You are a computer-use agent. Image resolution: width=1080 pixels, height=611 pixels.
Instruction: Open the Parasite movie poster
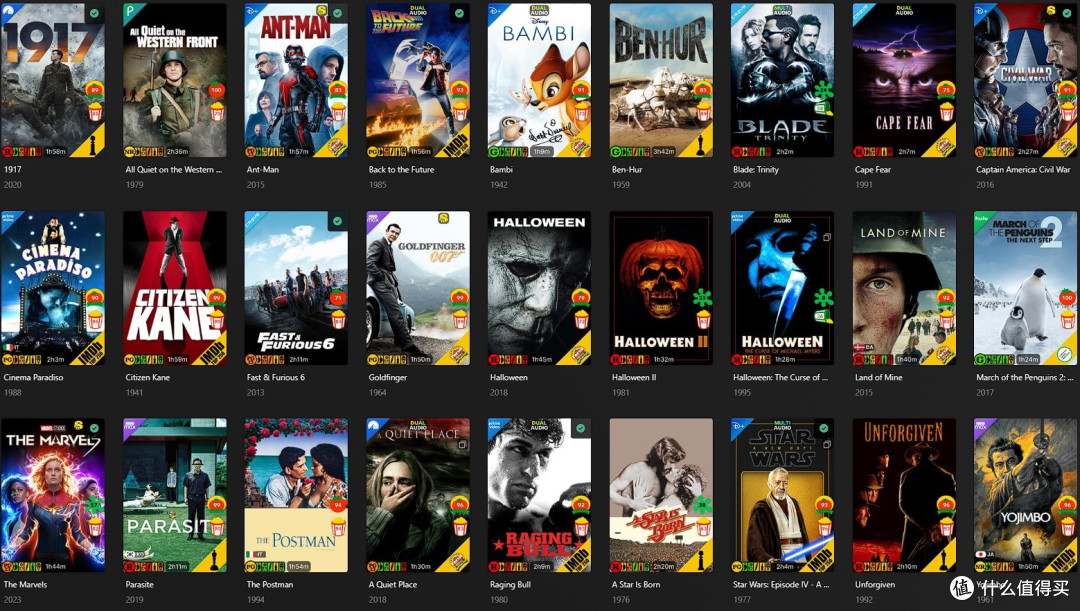[174, 495]
